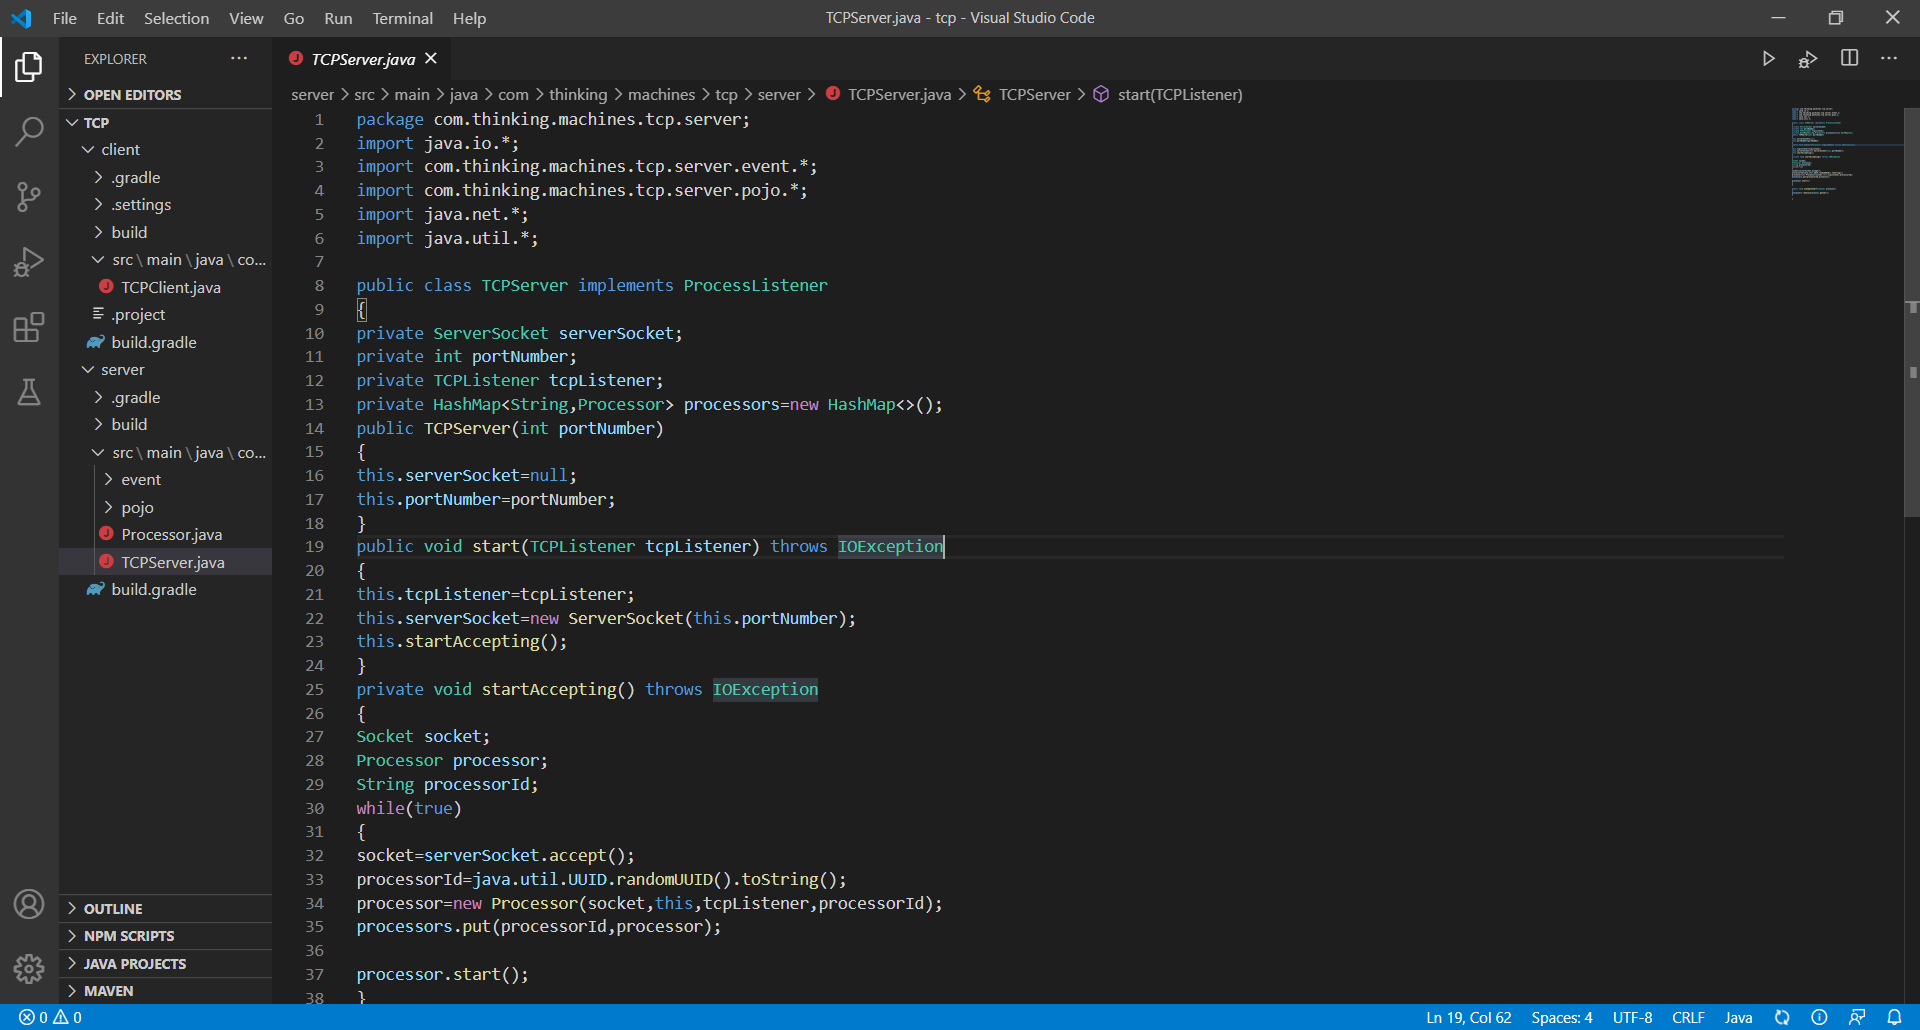Image resolution: width=1920 pixels, height=1030 pixels.
Task: Open TCPClient.java in the explorer
Action: (166, 287)
